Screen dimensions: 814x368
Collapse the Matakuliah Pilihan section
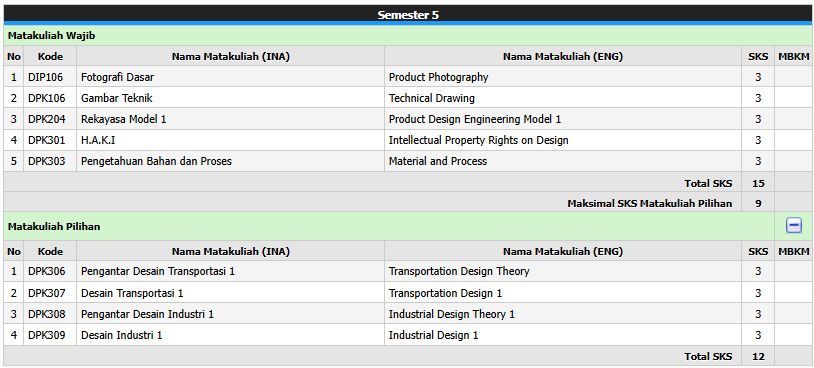click(794, 225)
